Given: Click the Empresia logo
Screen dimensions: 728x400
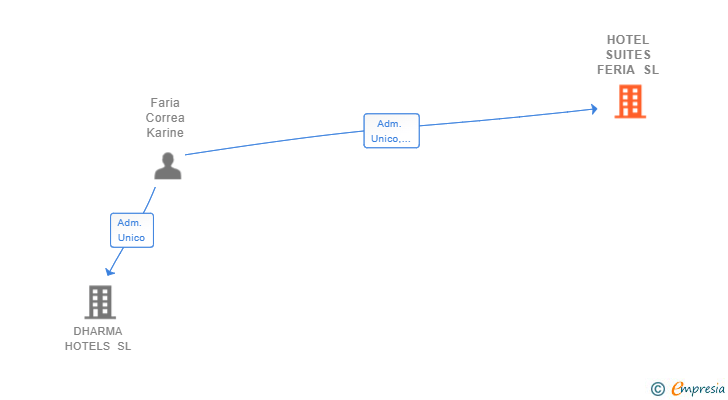Looking at the screenshot, I should point(698,389).
